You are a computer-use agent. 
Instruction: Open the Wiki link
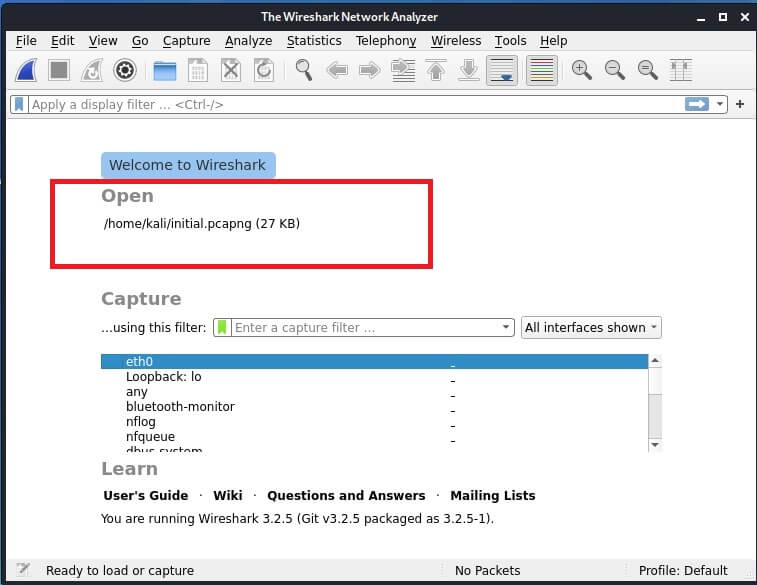pos(228,496)
